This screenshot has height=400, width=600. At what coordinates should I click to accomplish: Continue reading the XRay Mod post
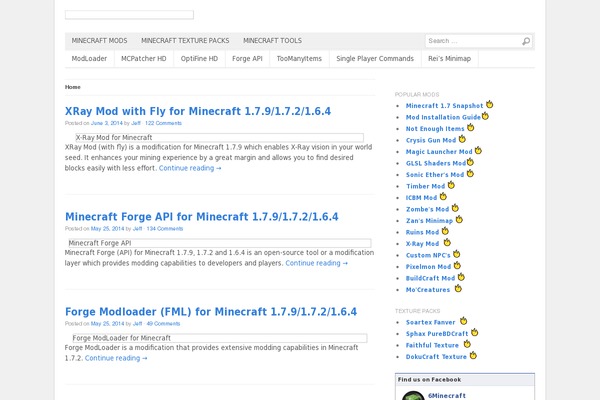point(190,168)
